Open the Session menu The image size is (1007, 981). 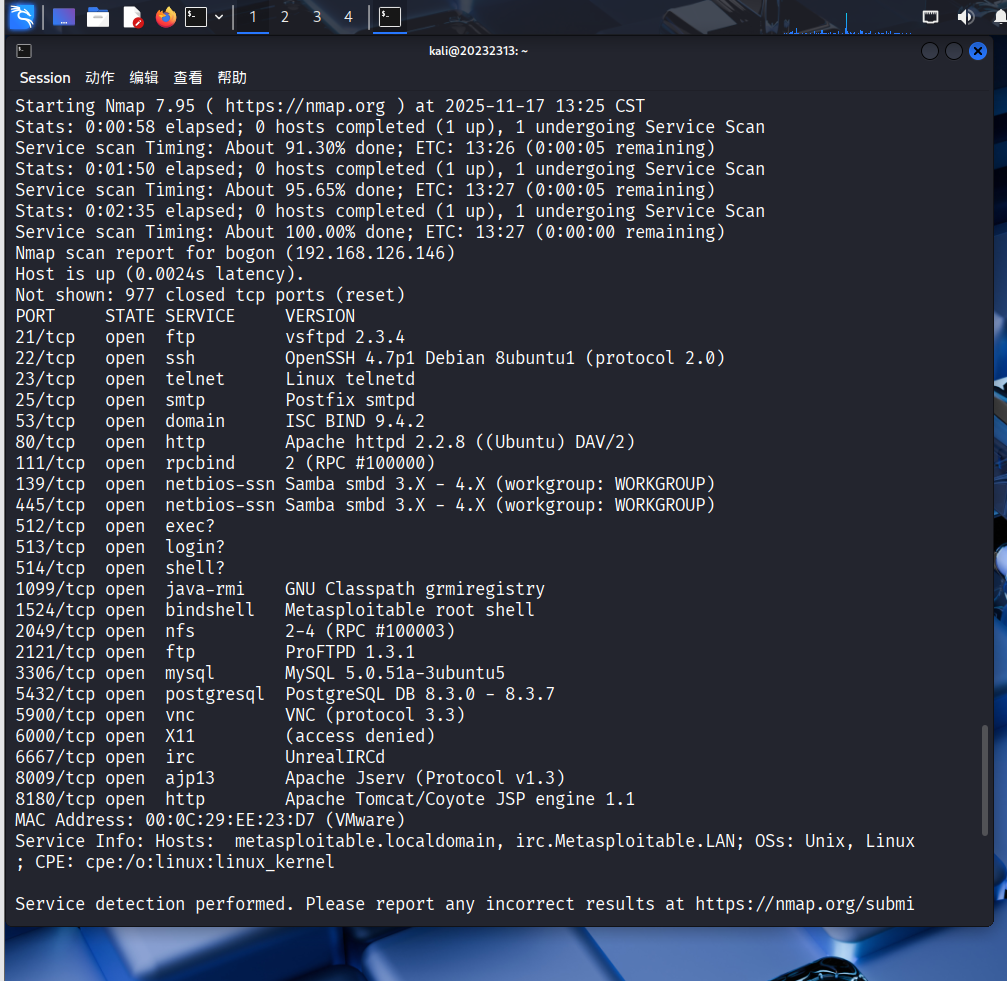click(x=45, y=78)
